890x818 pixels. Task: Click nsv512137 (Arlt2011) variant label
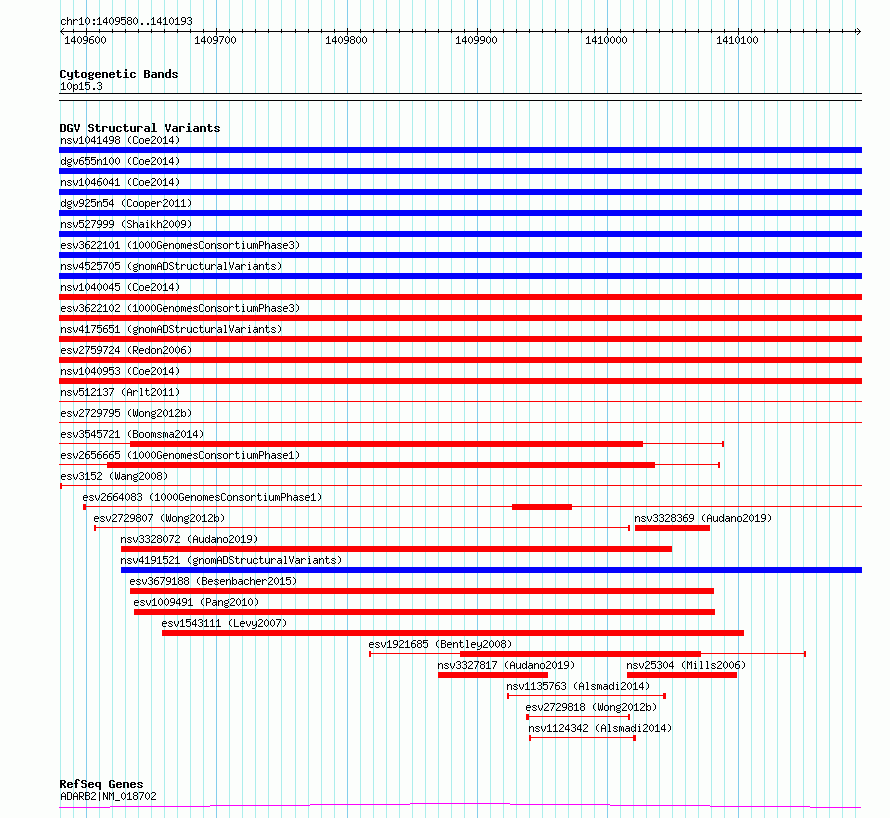[x=120, y=392]
